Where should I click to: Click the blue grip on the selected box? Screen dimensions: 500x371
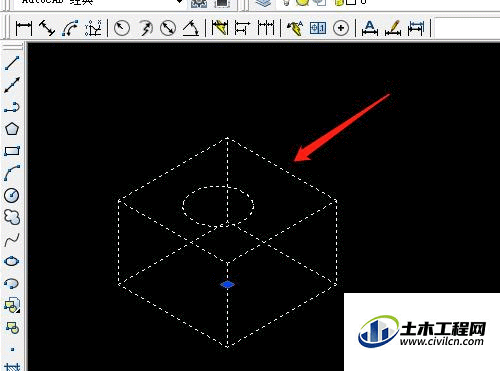coord(227,284)
